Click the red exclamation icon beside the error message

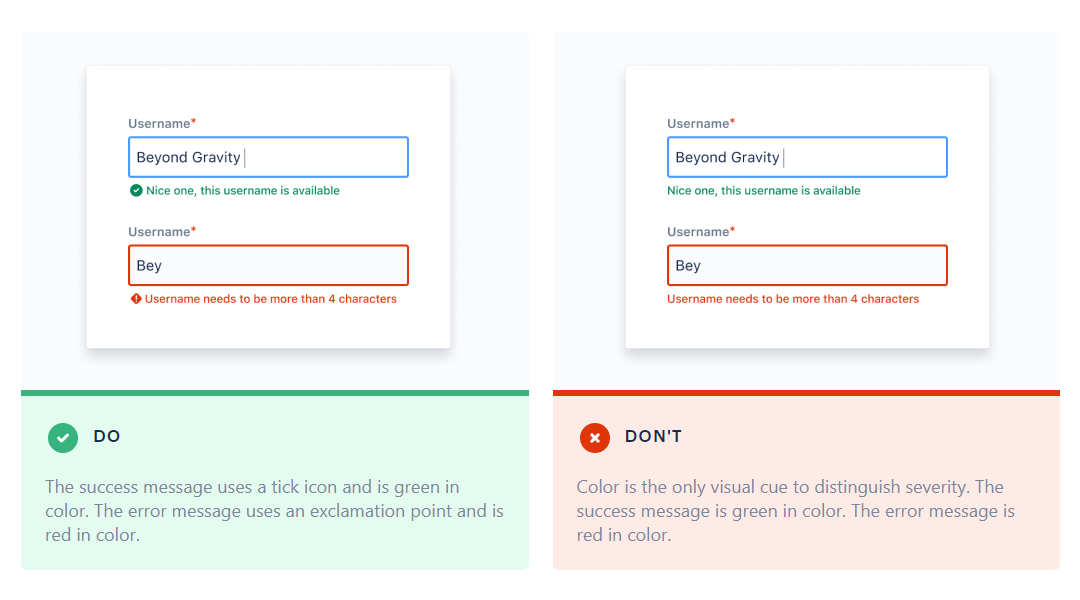[x=136, y=299]
